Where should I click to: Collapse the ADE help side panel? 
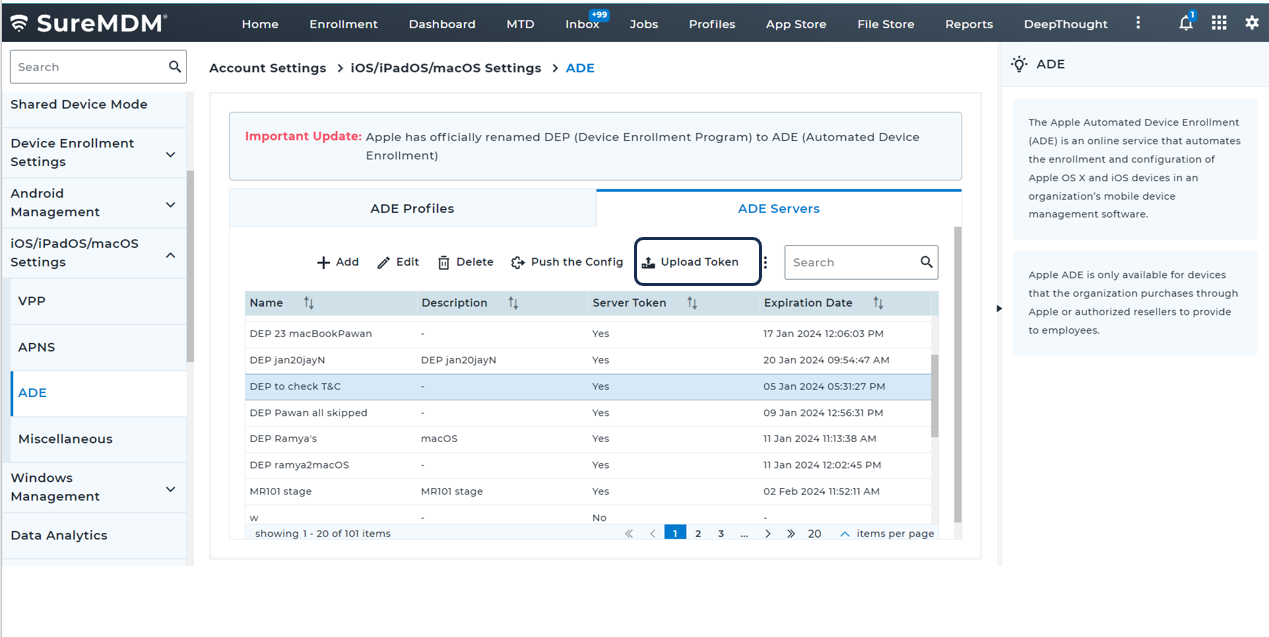998,308
